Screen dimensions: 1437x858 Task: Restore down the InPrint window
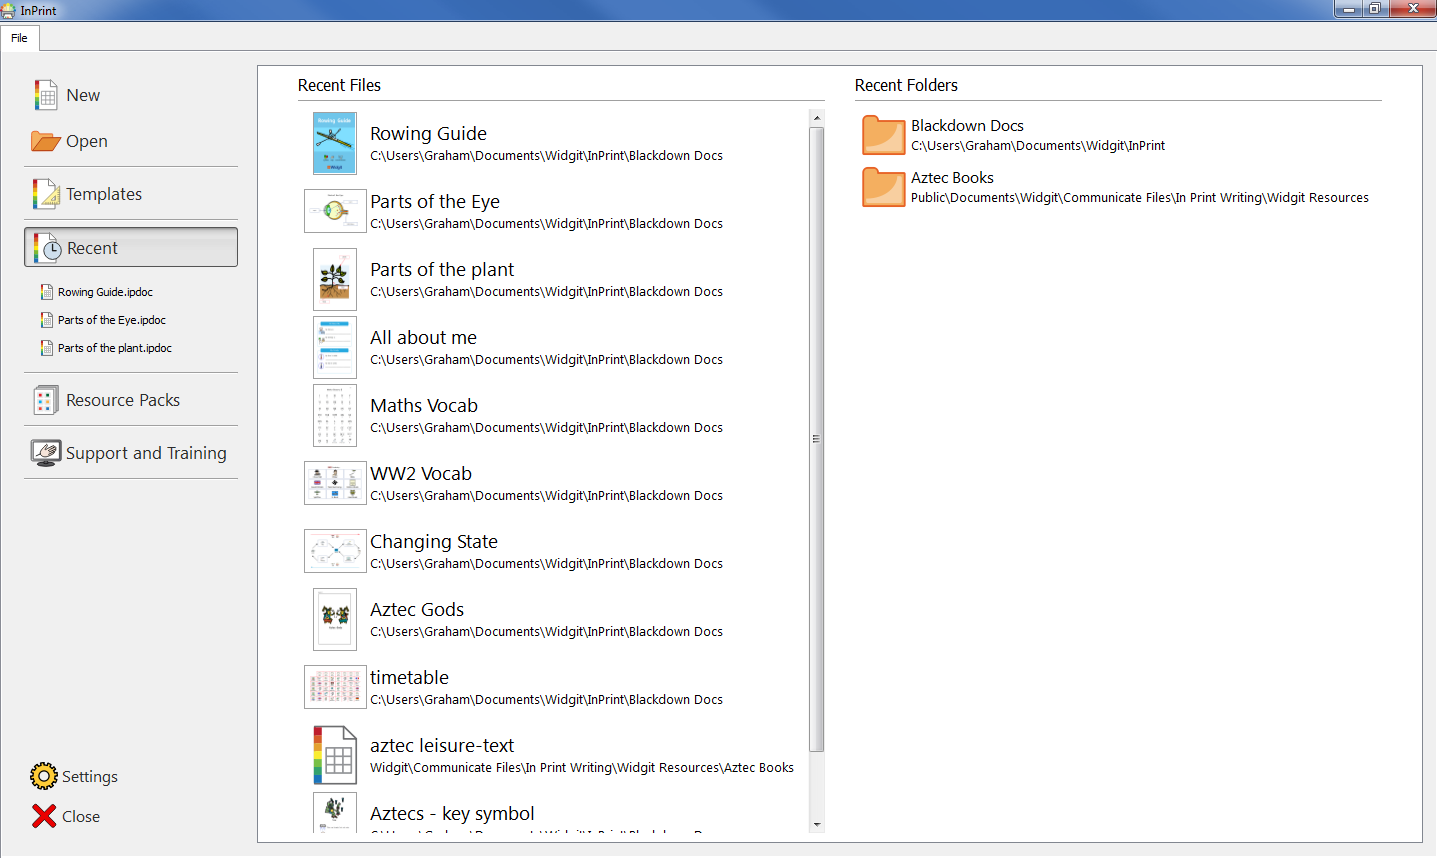[1375, 9]
